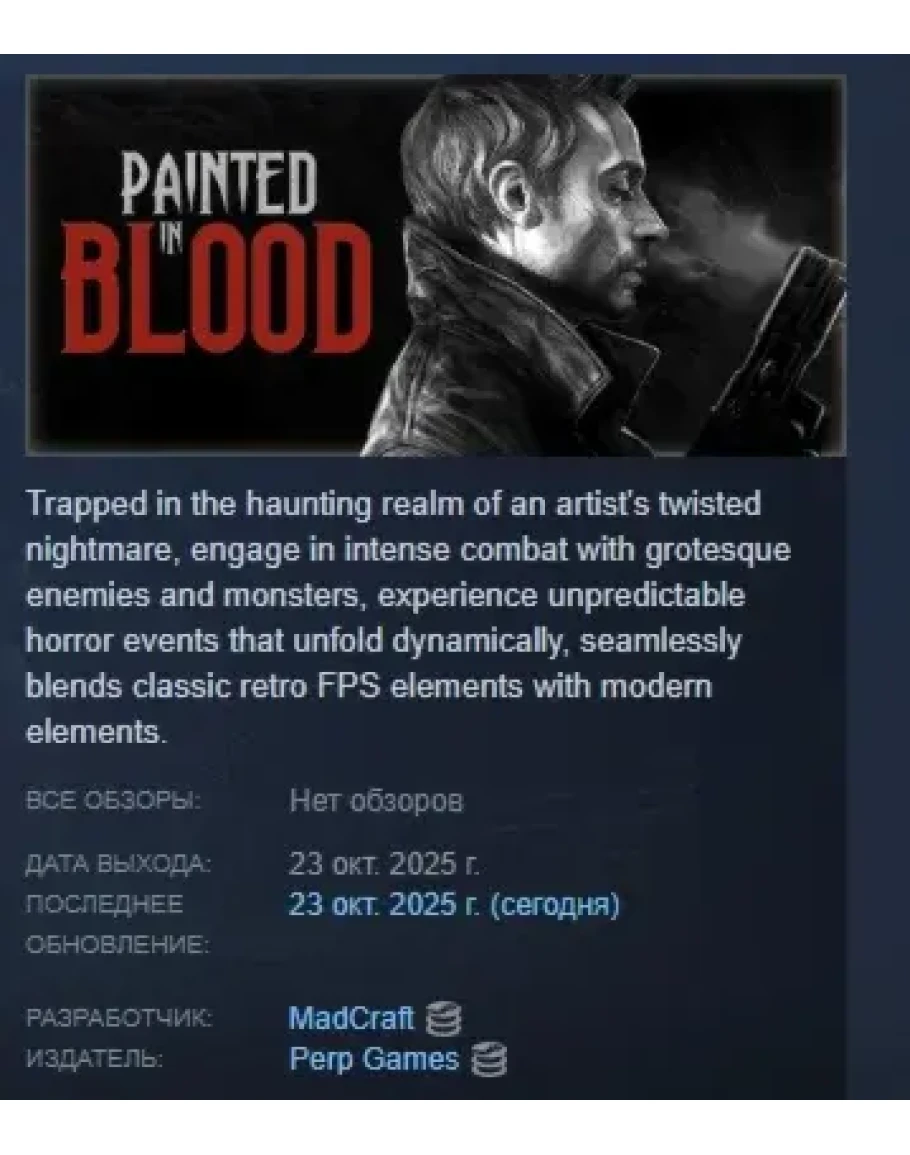Open the MadCraft developer link
The width and height of the screenshot is (910, 1155).
click(x=351, y=1019)
